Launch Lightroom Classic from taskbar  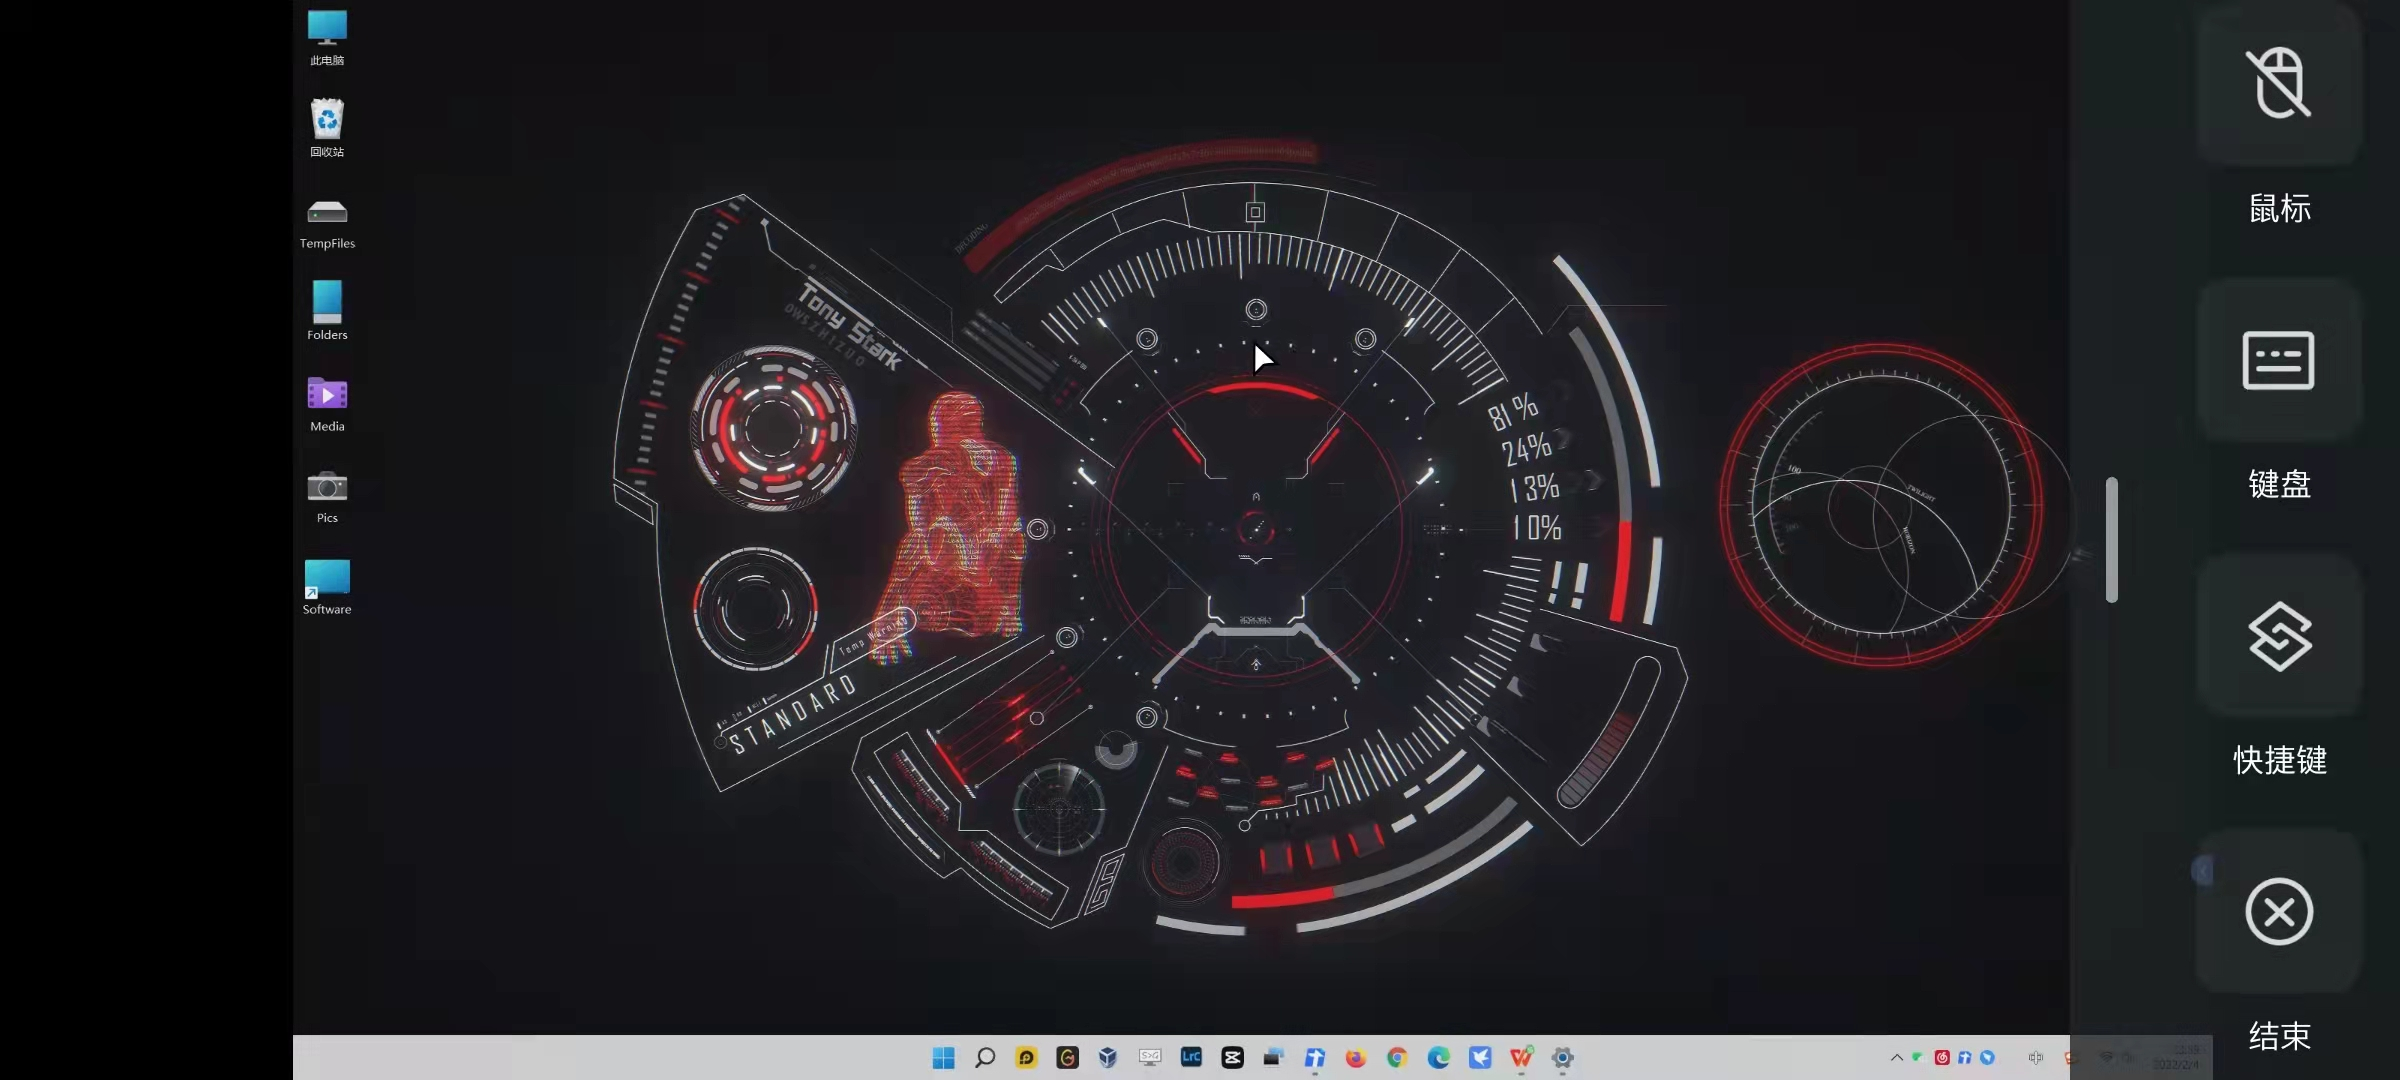pyautogui.click(x=1191, y=1058)
